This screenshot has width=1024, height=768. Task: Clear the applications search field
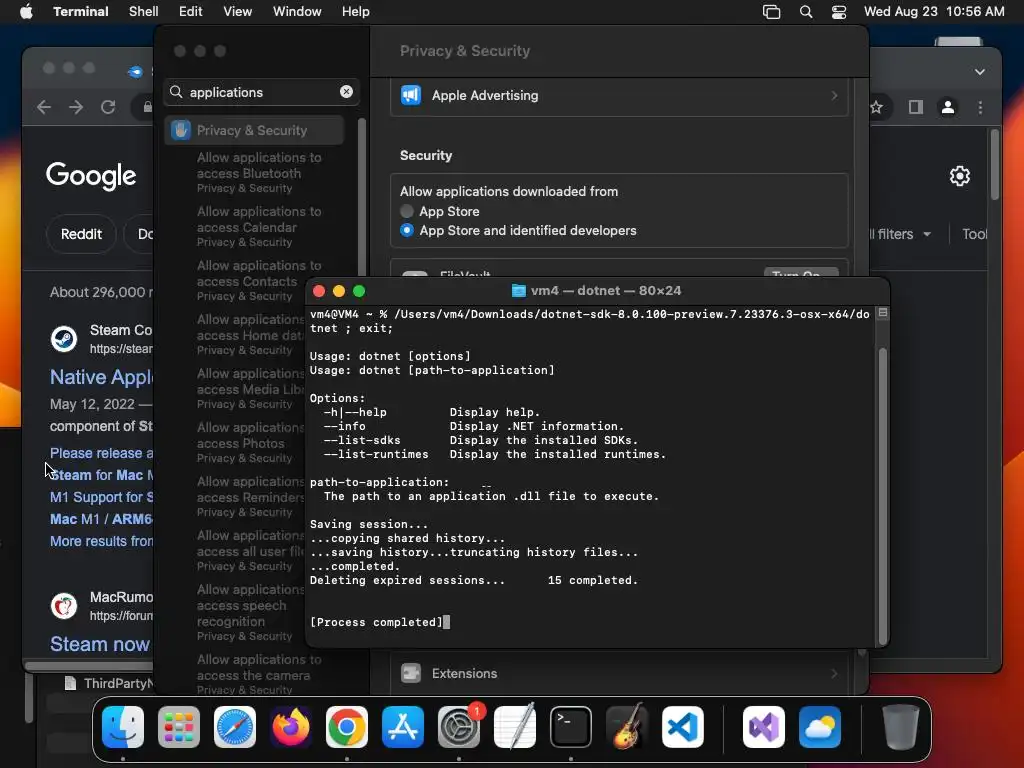346,91
